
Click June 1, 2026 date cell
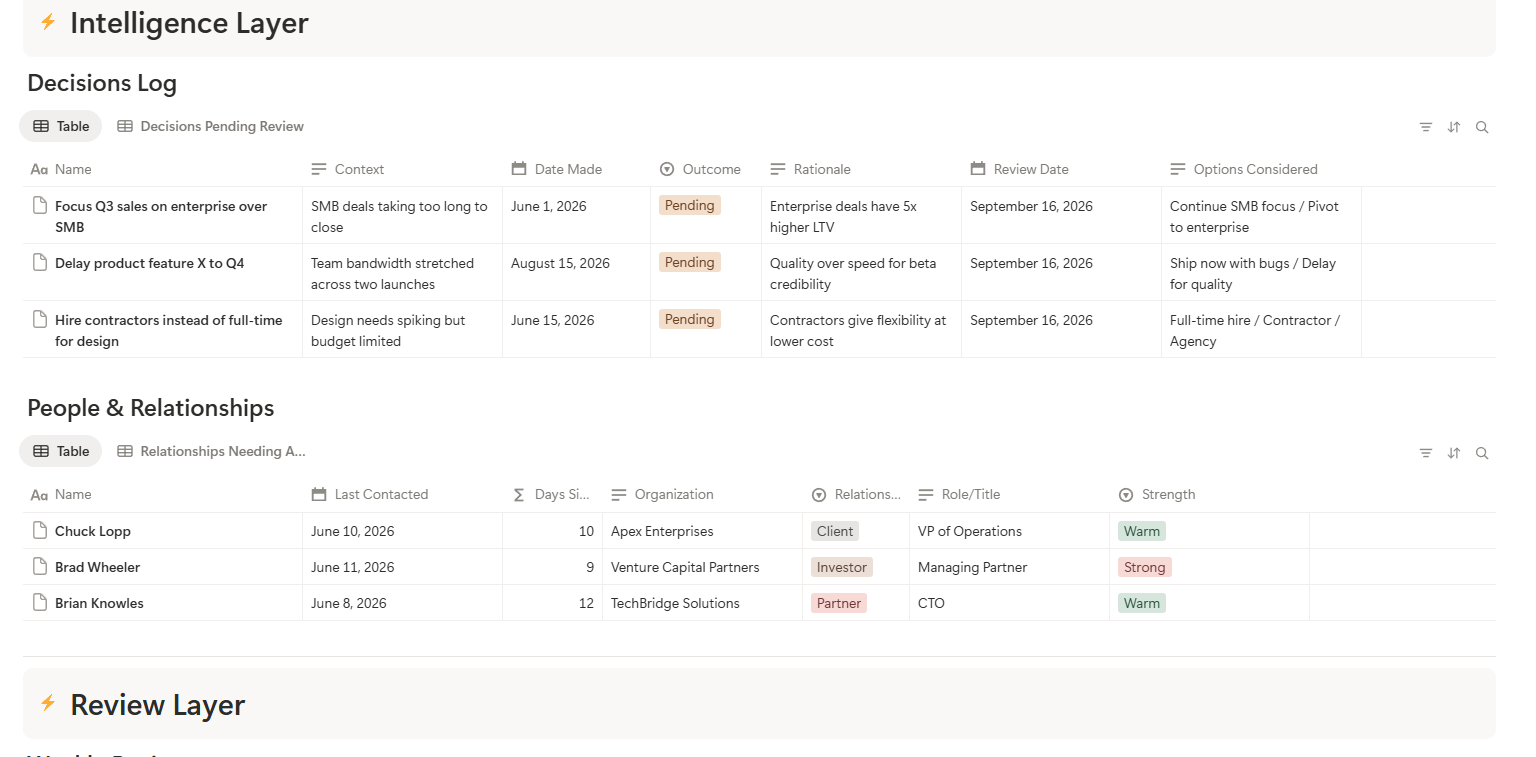tap(576, 215)
